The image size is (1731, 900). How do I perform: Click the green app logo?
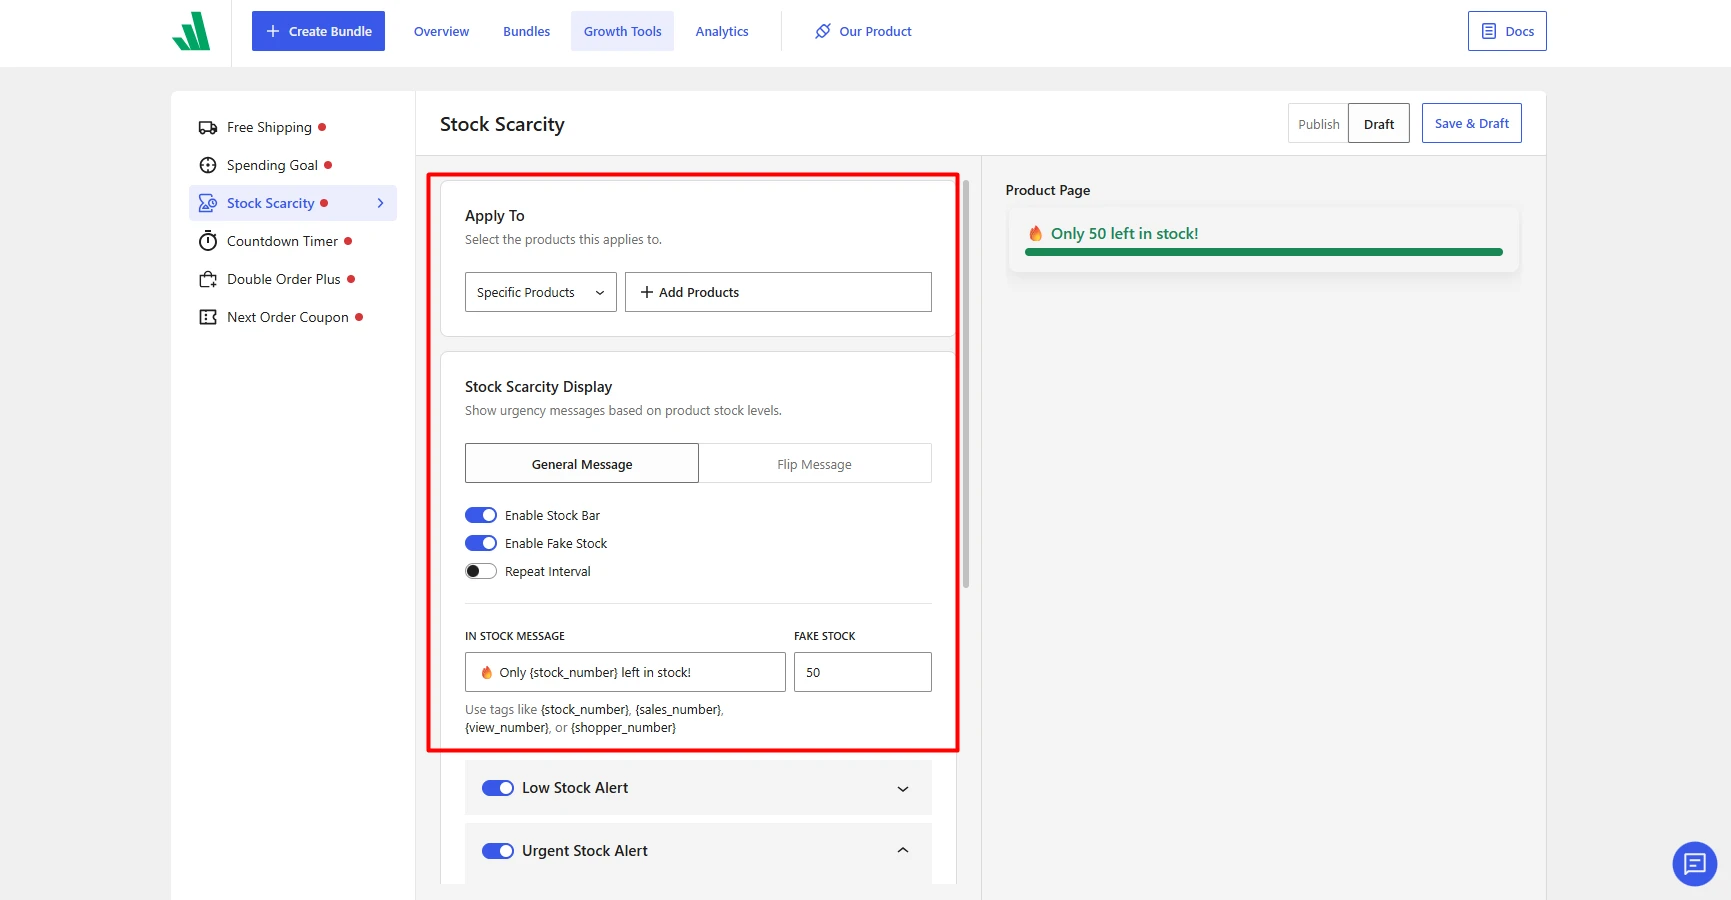191,31
